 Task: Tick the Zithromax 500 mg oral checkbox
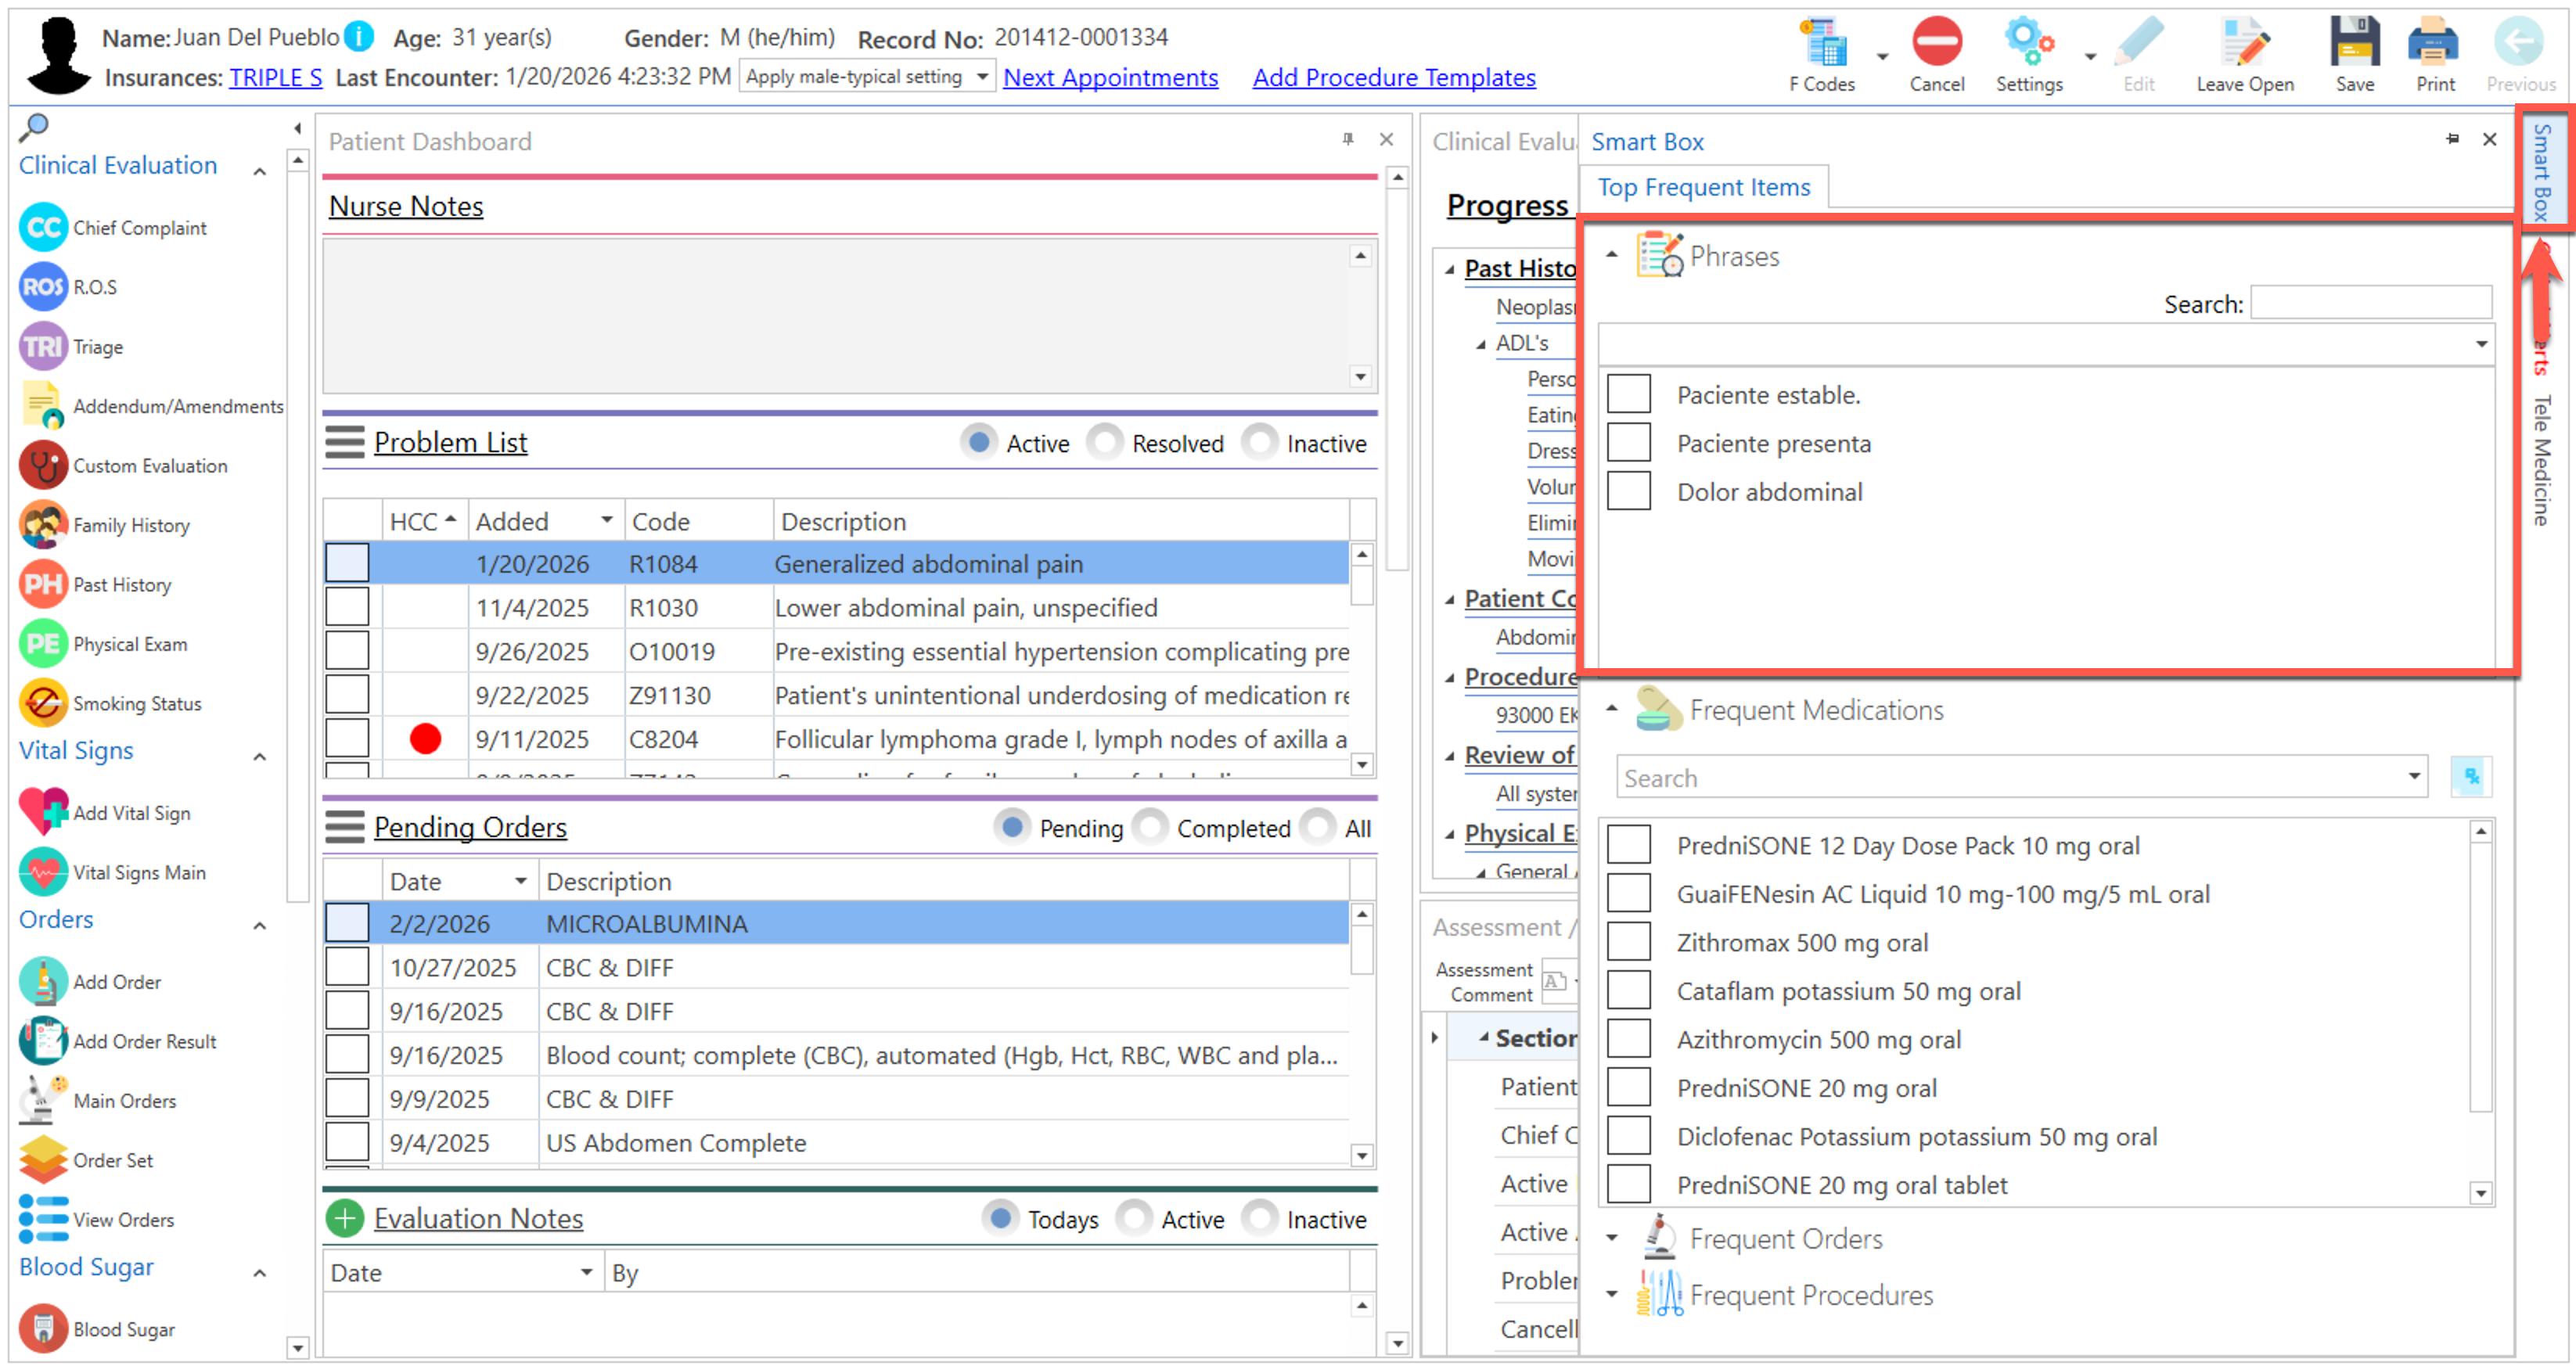(1628, 942)
